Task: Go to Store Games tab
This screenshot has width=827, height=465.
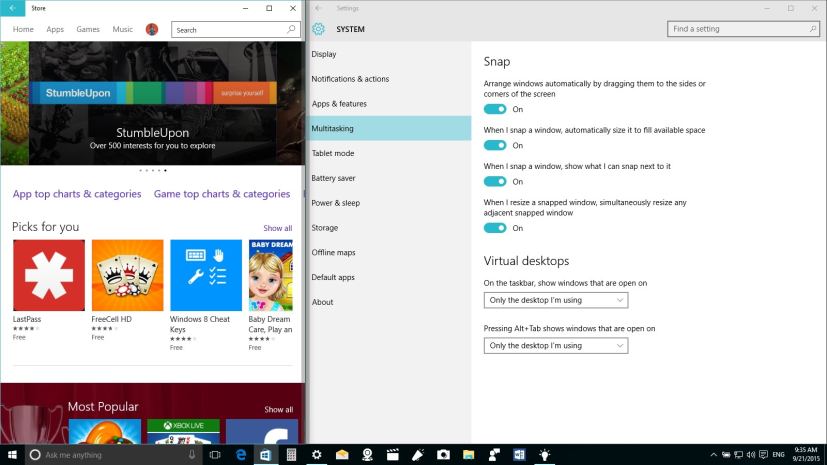Action: pos(88,30)
